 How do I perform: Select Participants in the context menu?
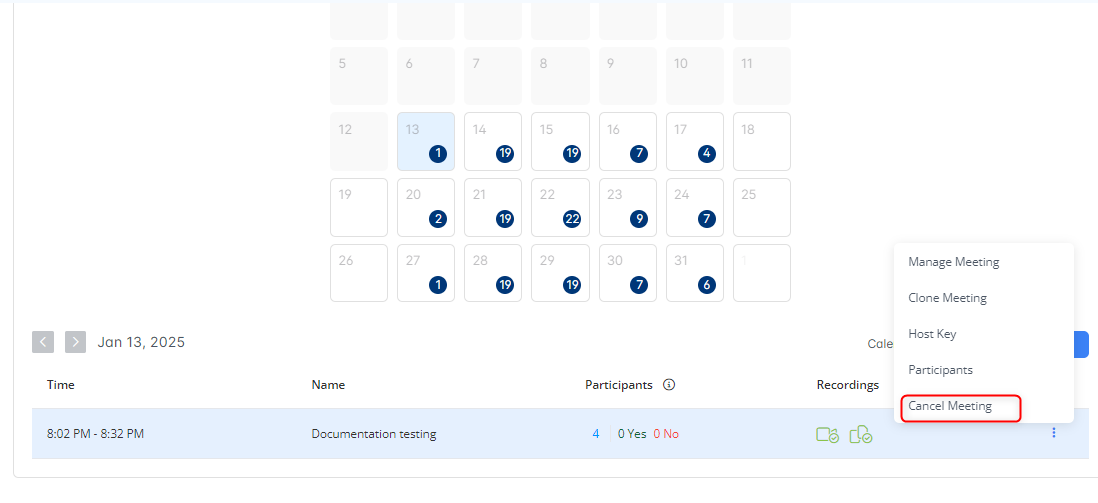(940, 370)
